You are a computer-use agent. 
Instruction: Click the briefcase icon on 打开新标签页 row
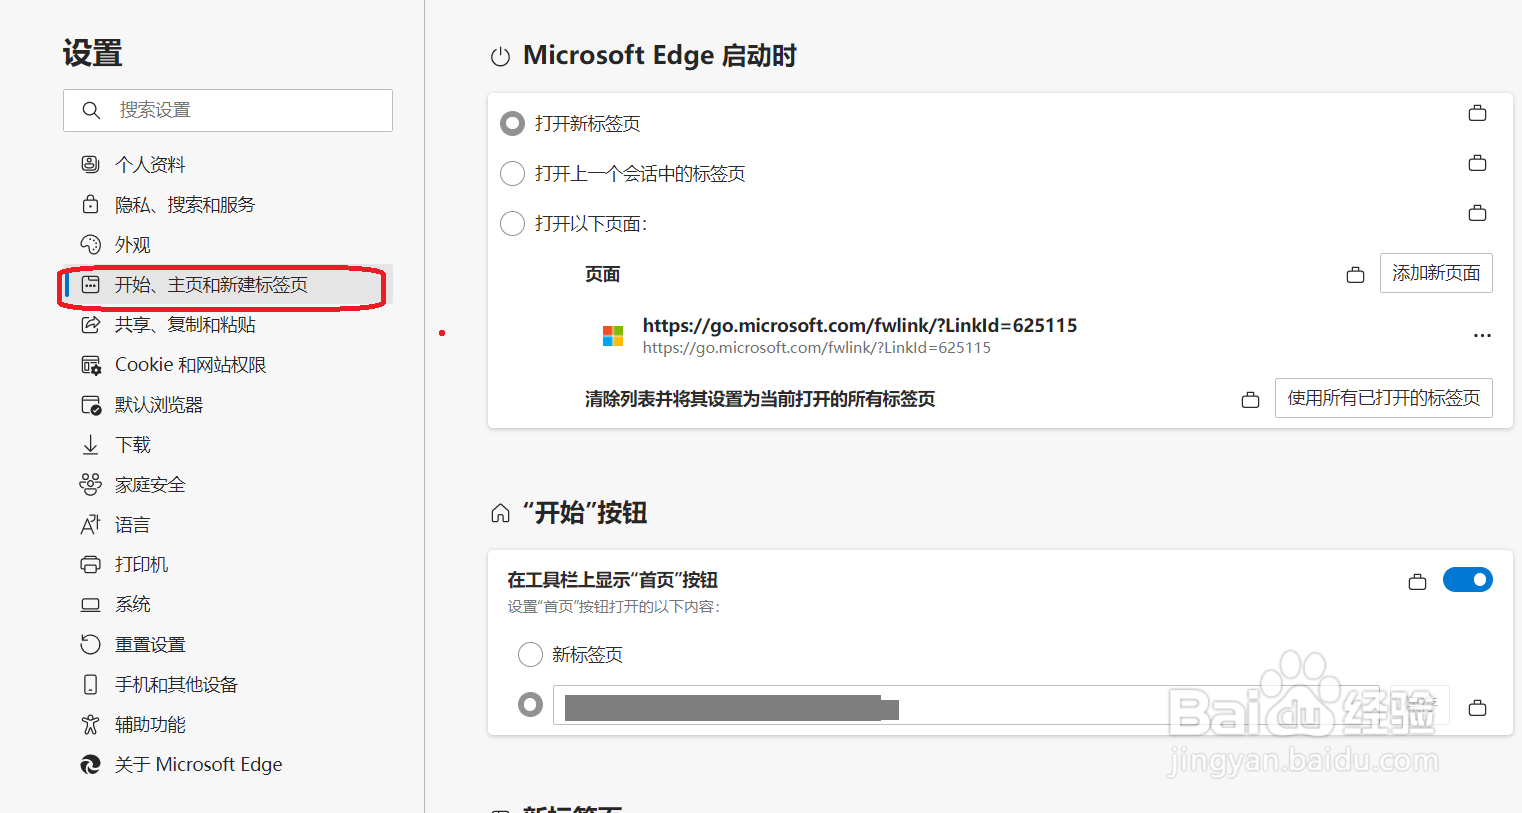(x=1477, y=113)
